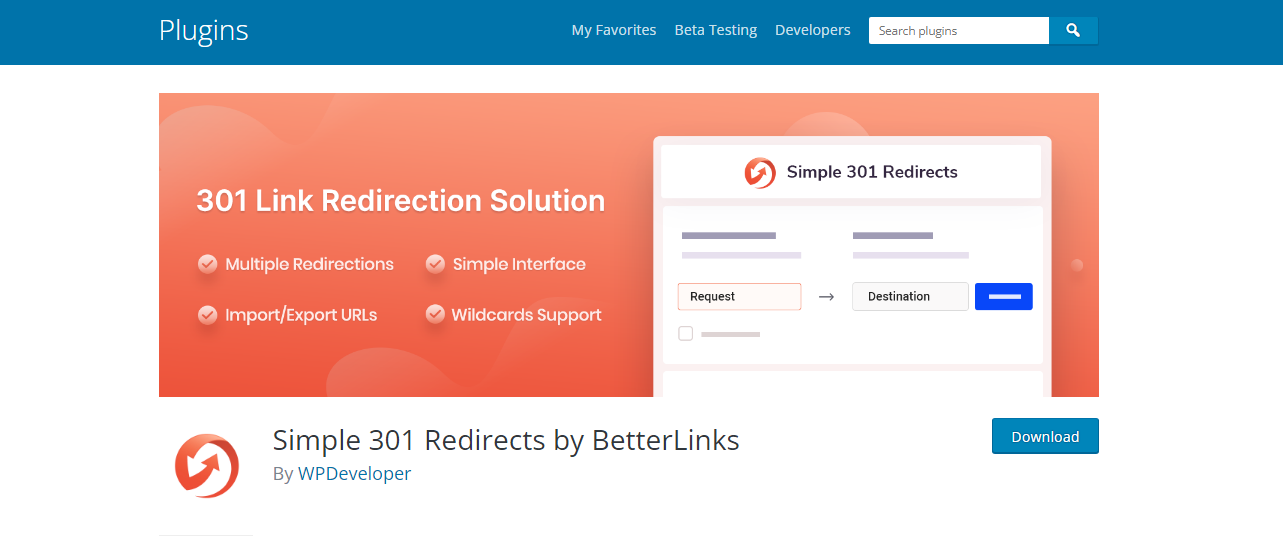Open the Developers page
The image size is (1283, 536).
(x=813, y=30)
